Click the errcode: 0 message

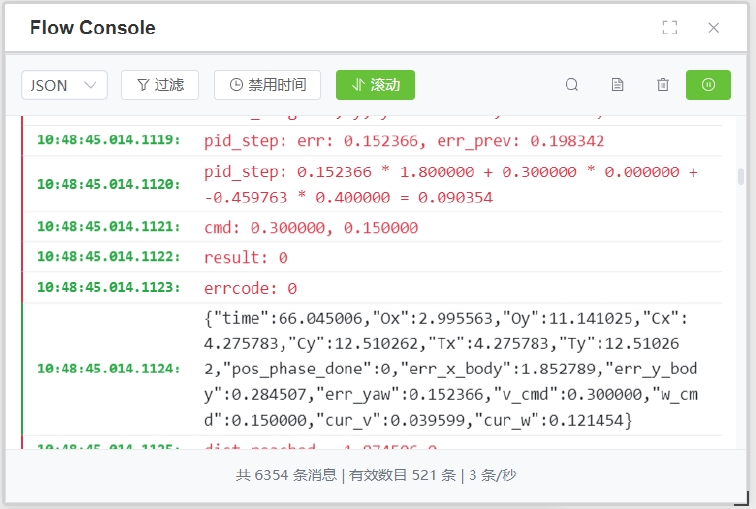click(250, 288)
